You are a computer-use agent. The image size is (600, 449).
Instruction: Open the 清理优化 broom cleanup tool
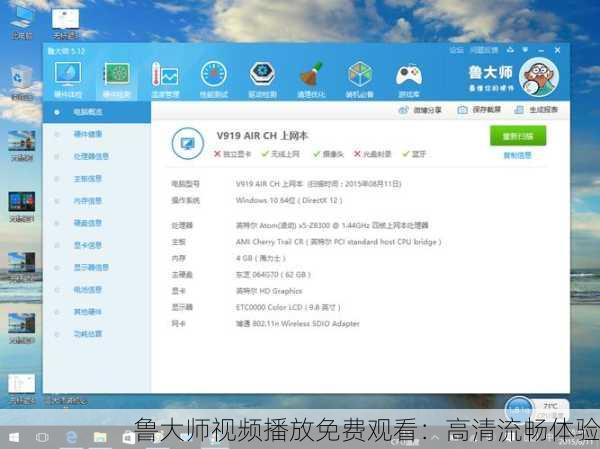point(311,80)
